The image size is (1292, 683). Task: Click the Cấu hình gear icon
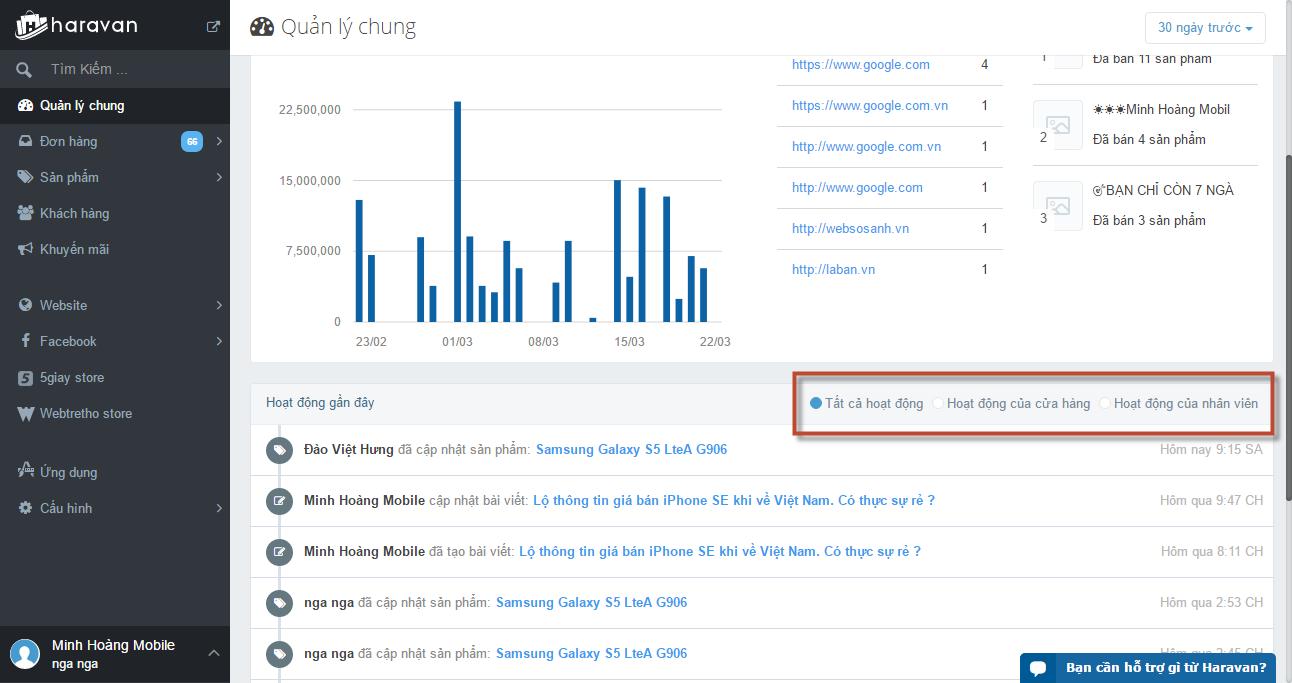pyautogui.click(x=25, y=508)
